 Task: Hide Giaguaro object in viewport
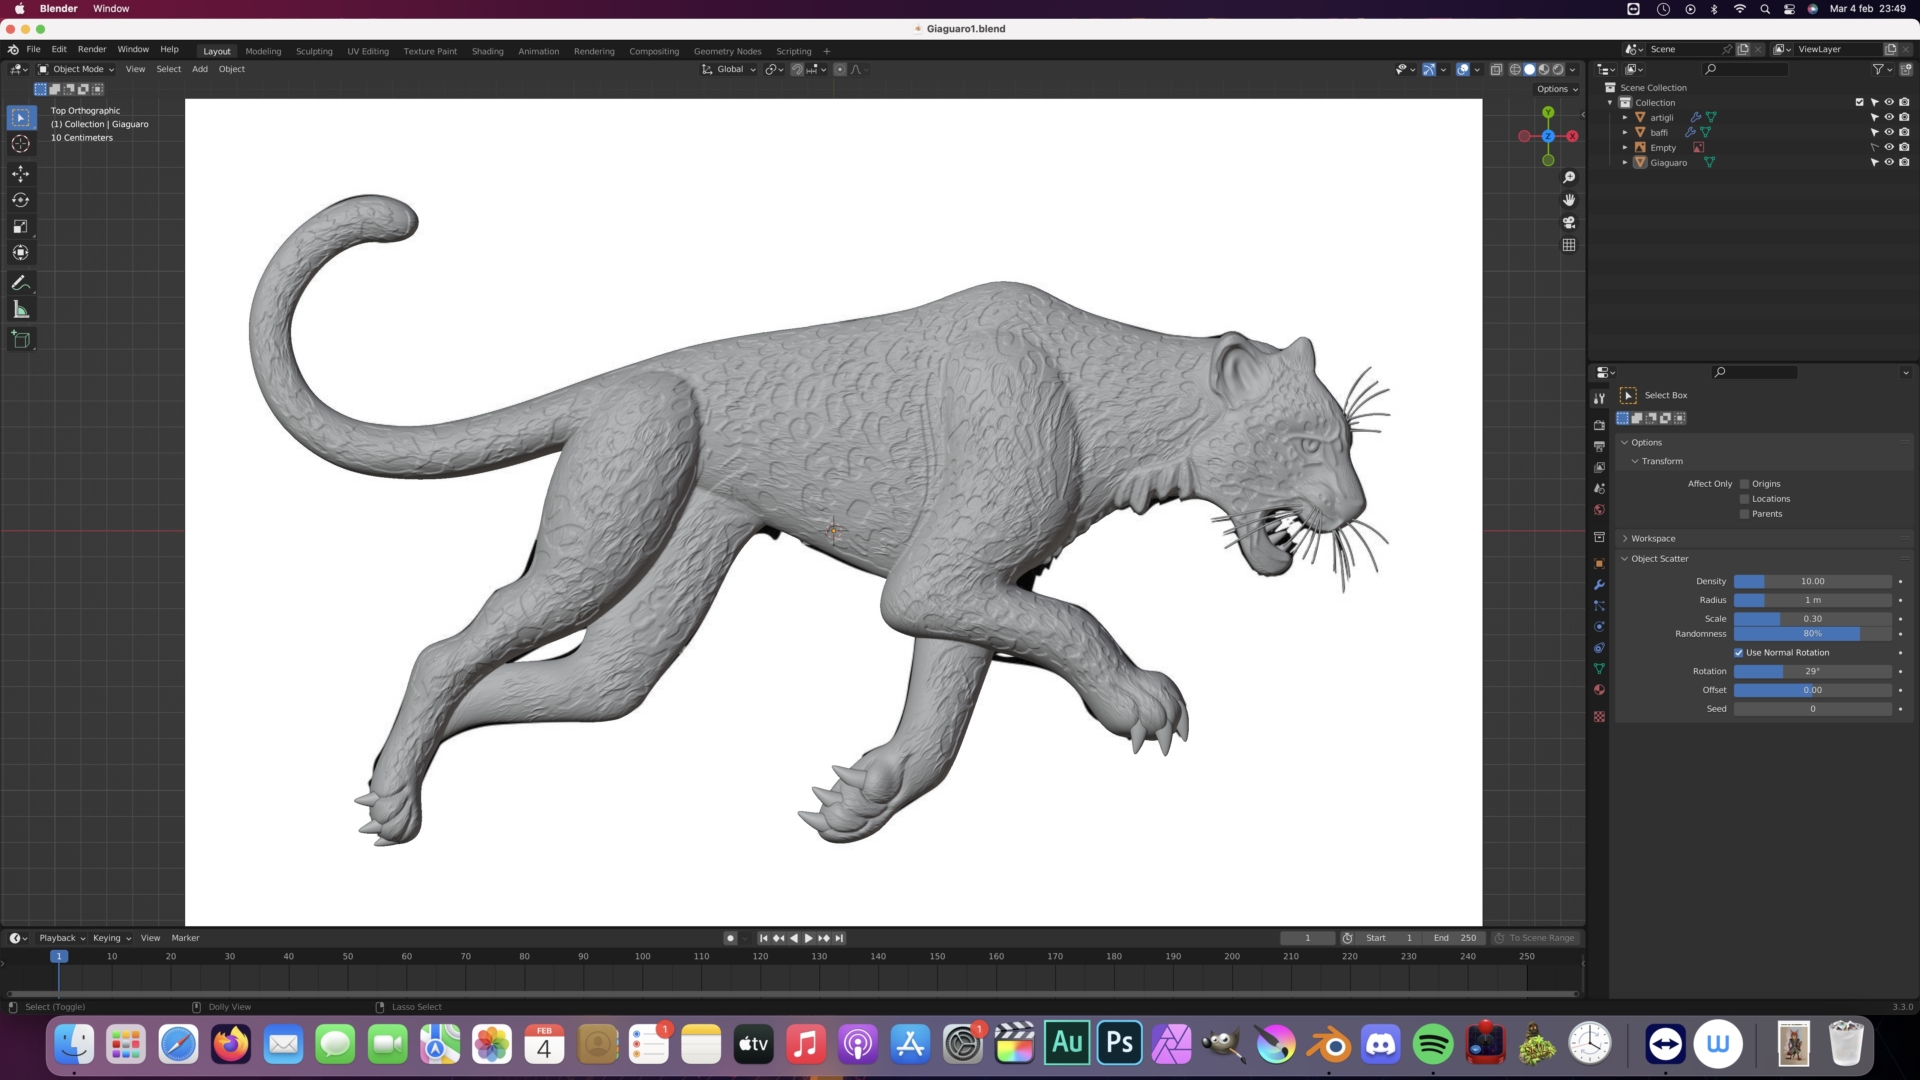pos(1889,162)
